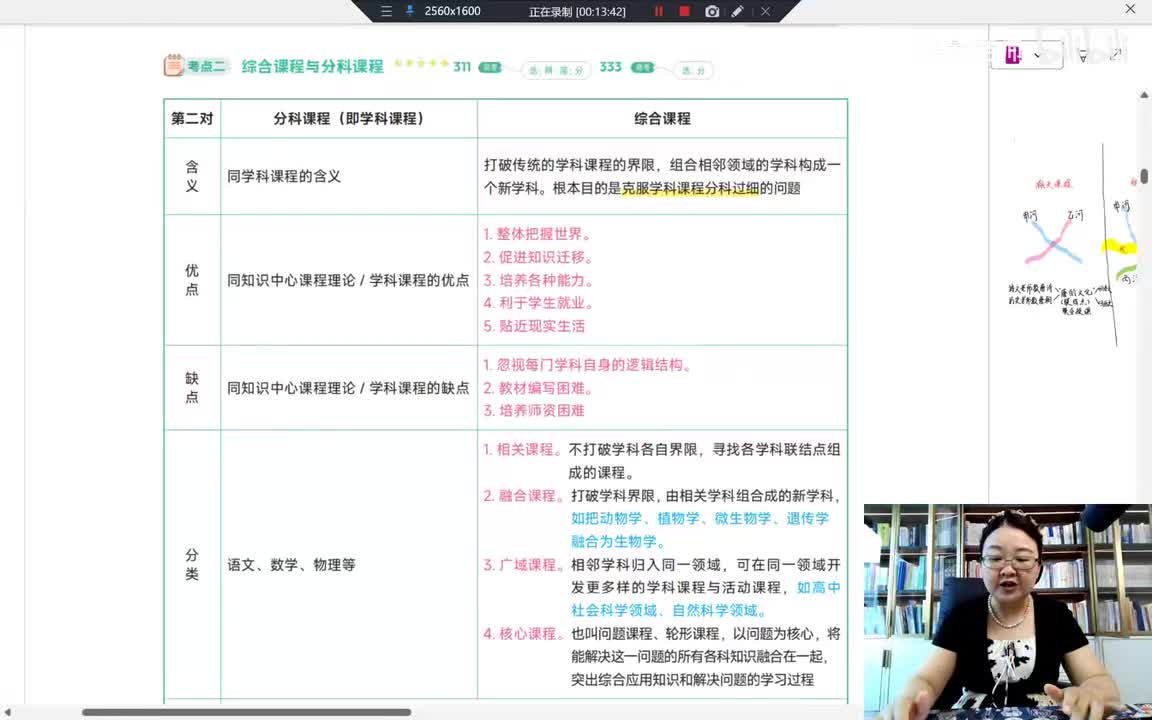
Task: Pause the screen recording
Action: [658, 11]
